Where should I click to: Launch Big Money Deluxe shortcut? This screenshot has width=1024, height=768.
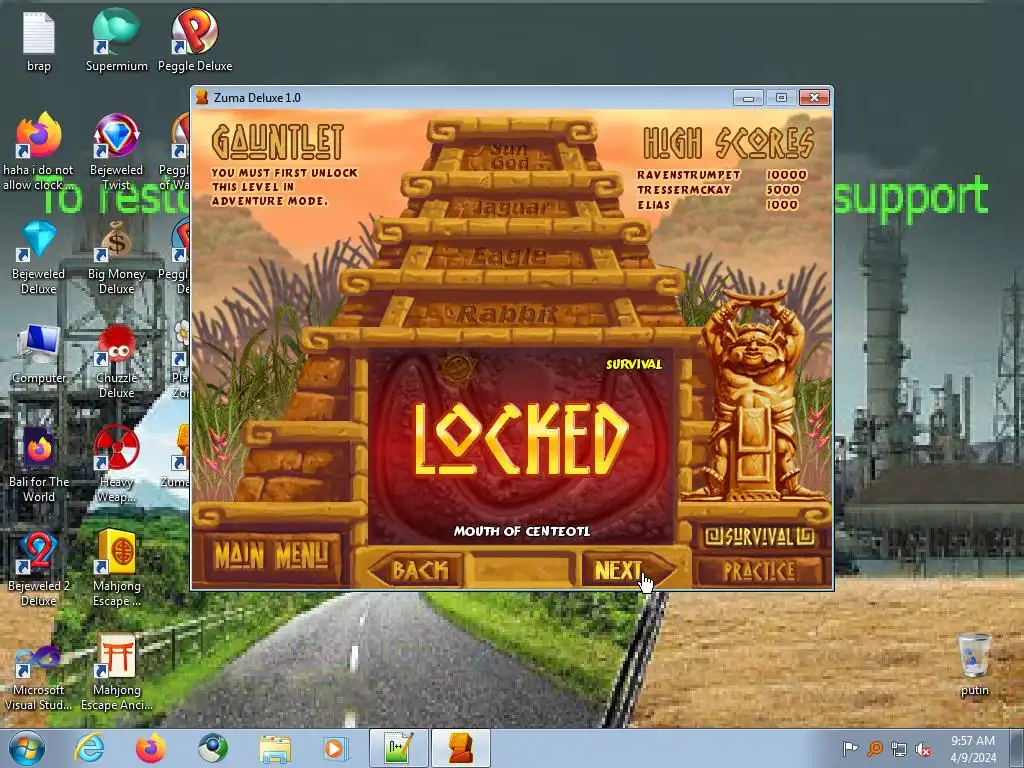click(116, 257)
